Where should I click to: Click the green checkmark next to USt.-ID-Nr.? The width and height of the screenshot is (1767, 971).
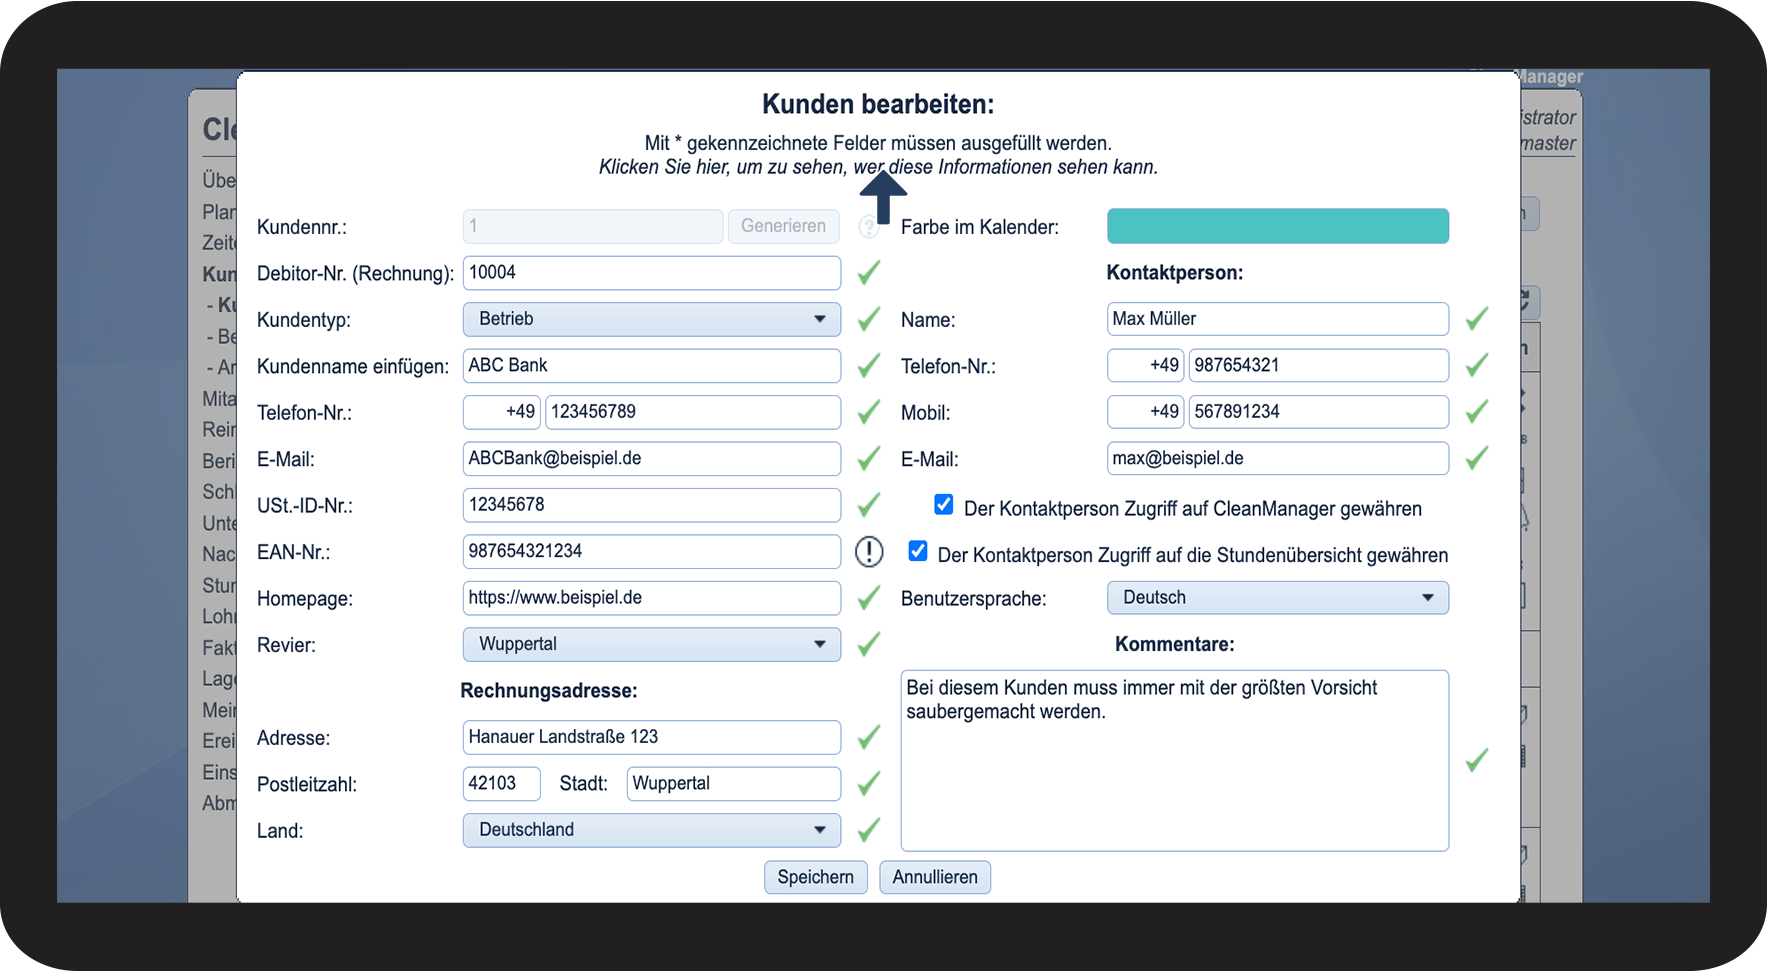(869, 505)
